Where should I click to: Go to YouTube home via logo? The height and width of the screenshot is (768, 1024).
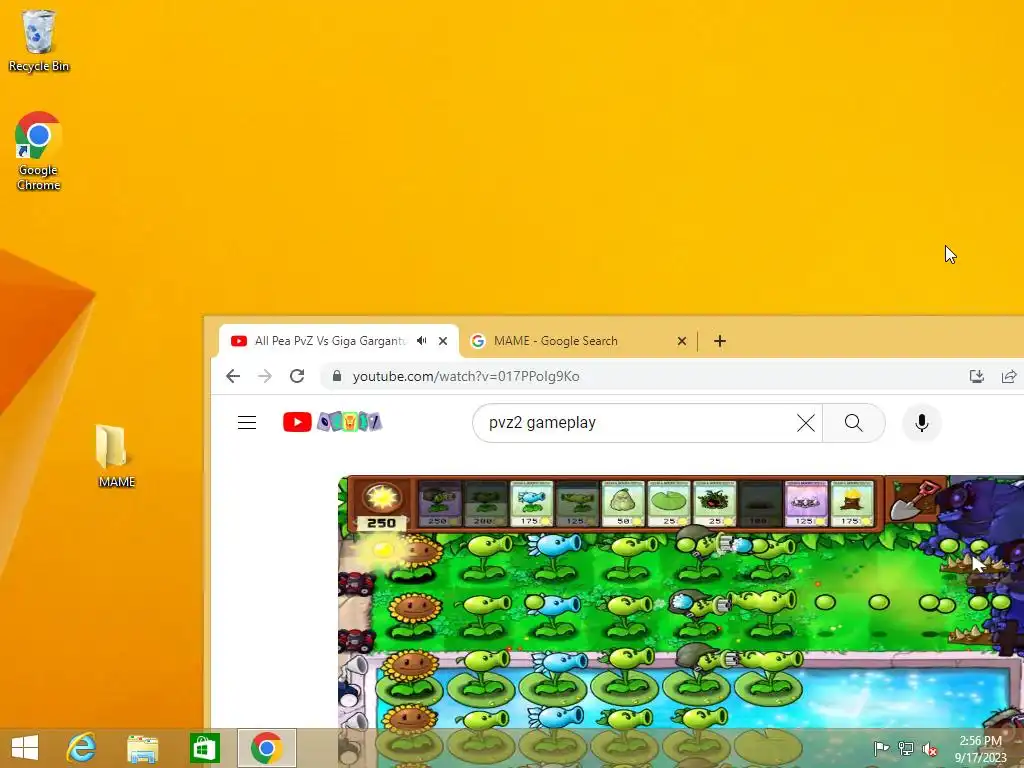tap(332, 423)
